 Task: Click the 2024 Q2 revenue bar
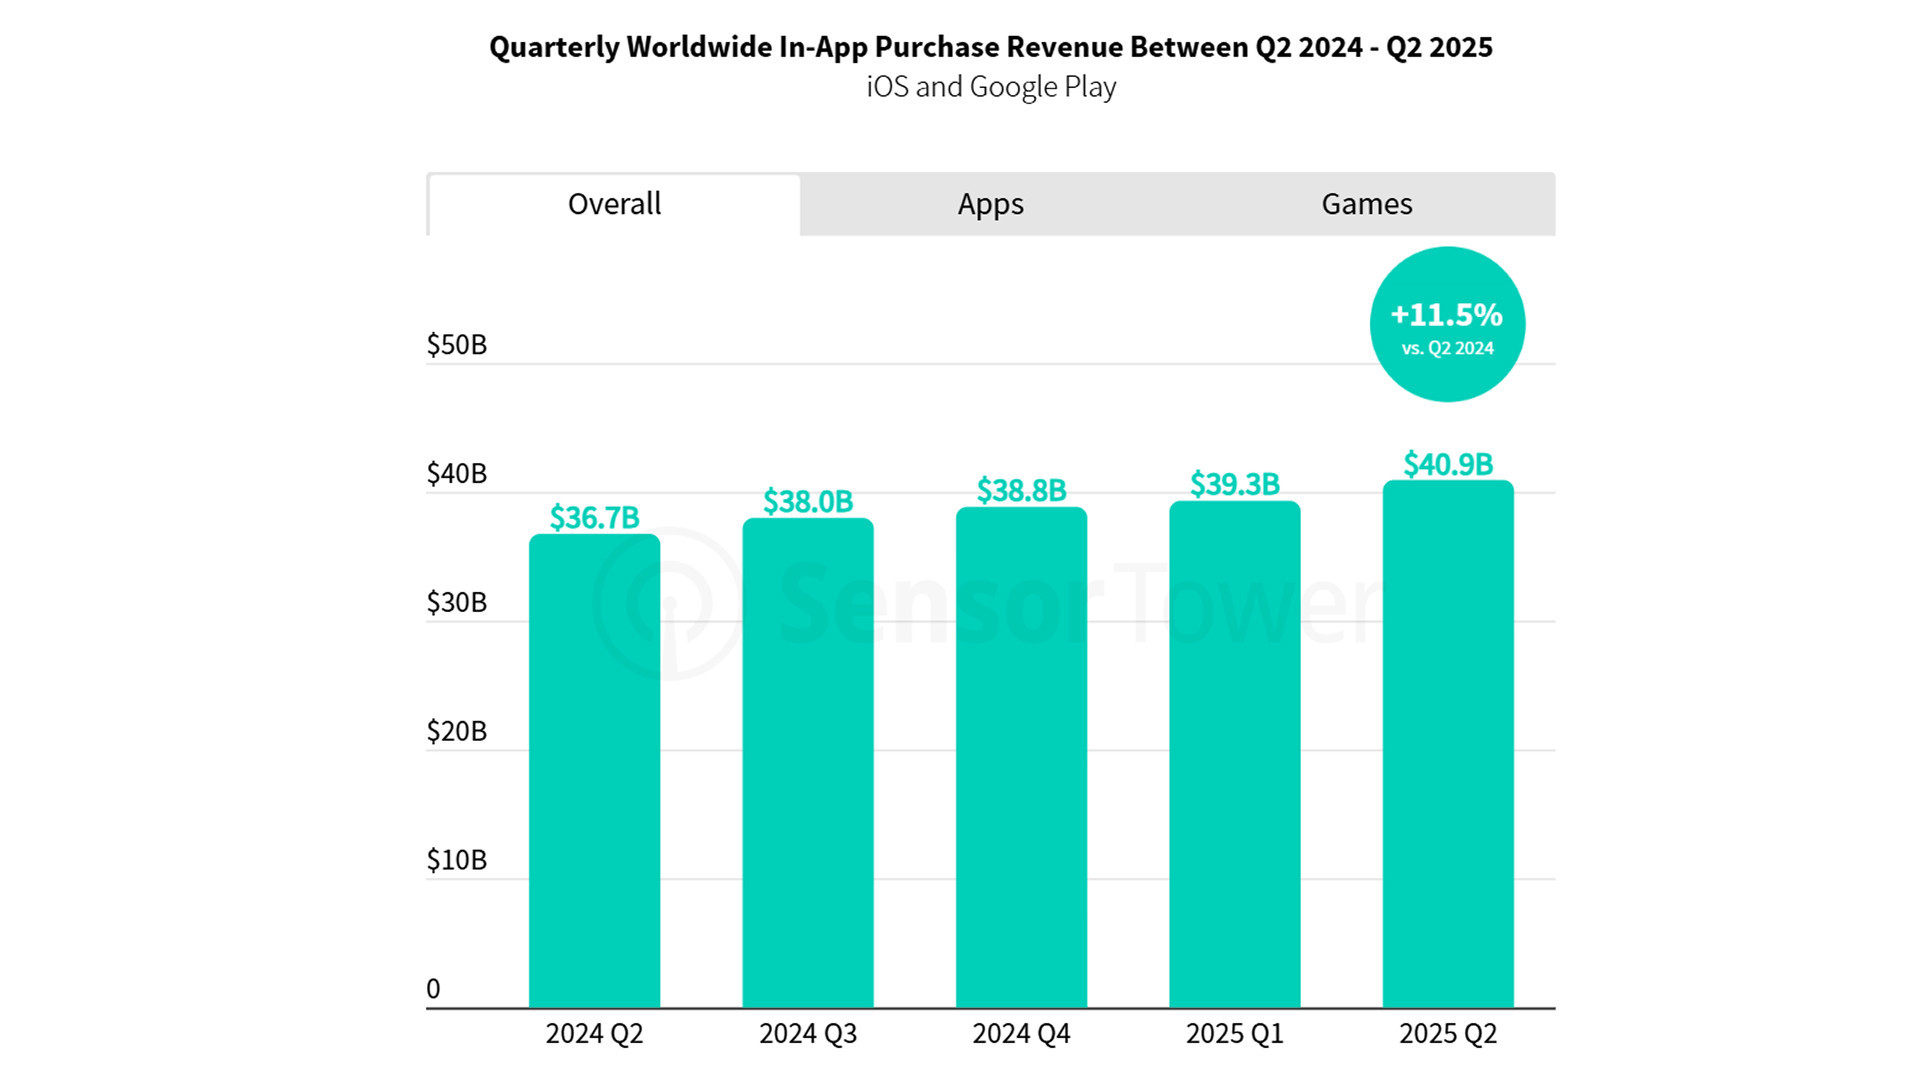tap(594, 770)
